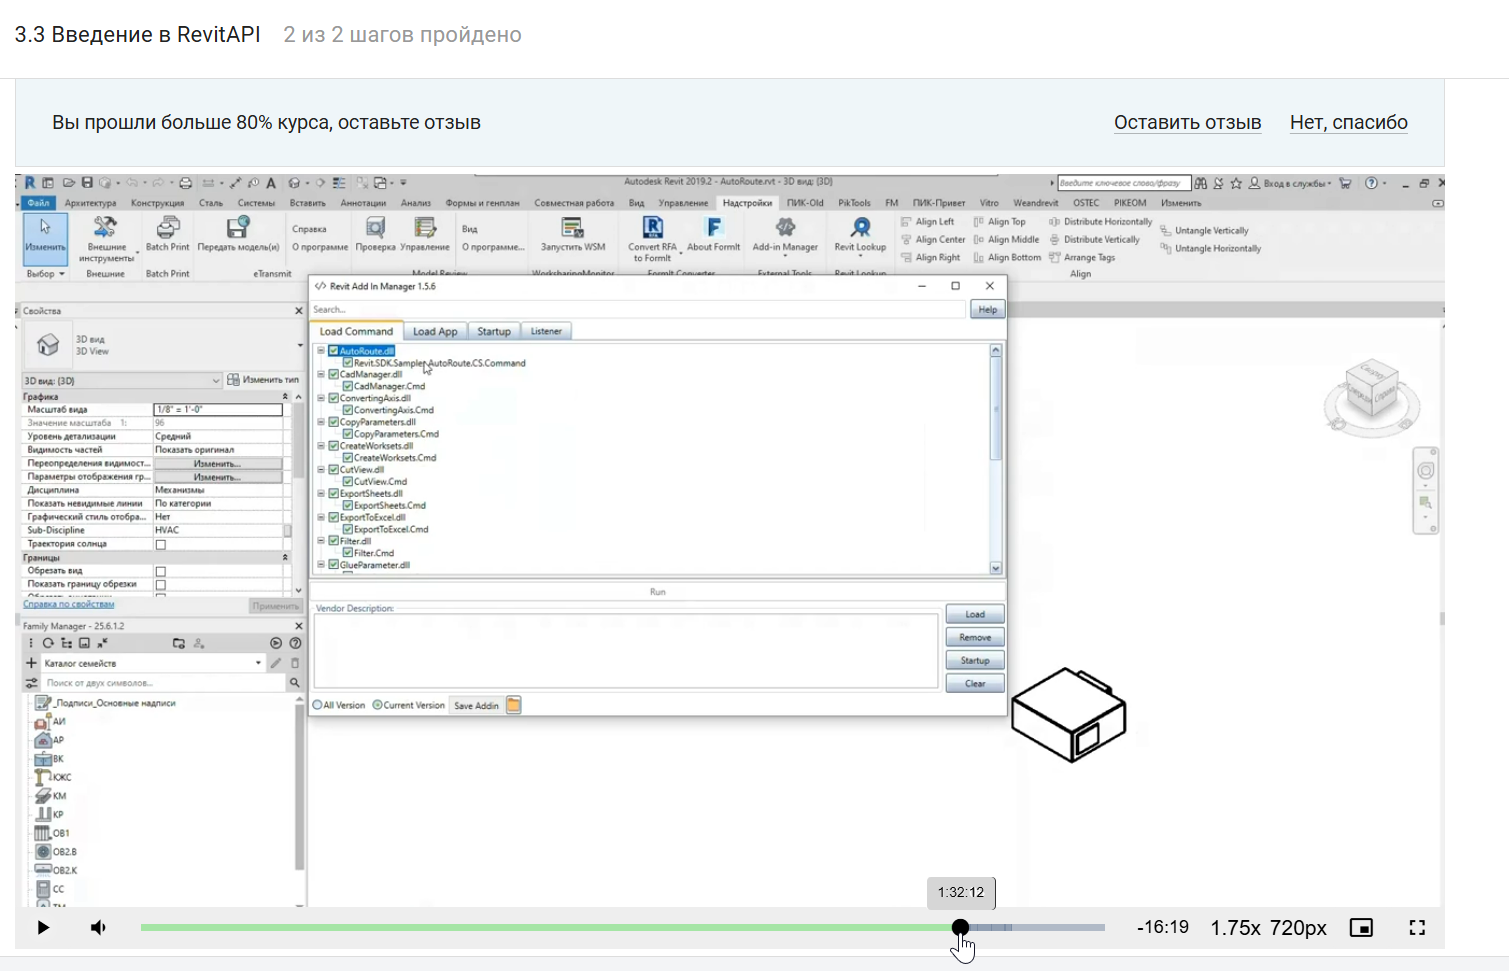Click Convert RFA to FormIt
This screenshot has width=1509, height=971.
(x=652, y=238)
